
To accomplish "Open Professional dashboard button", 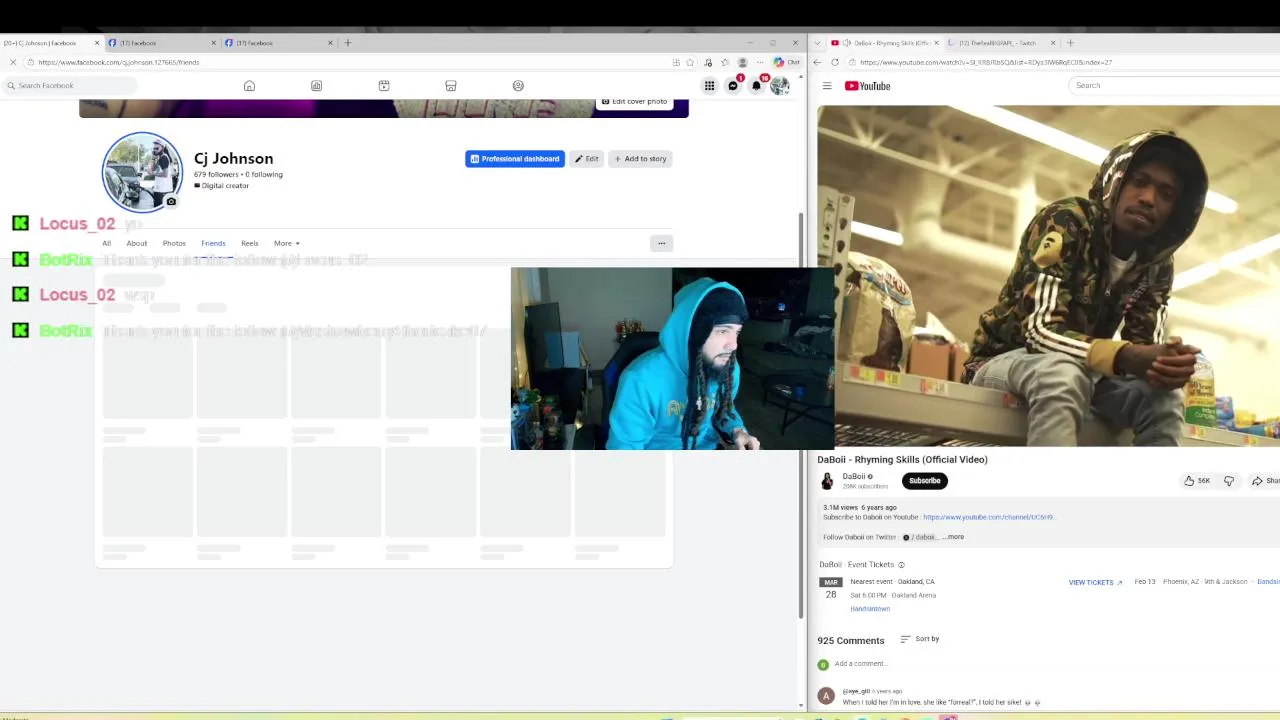I will (515, 159).
